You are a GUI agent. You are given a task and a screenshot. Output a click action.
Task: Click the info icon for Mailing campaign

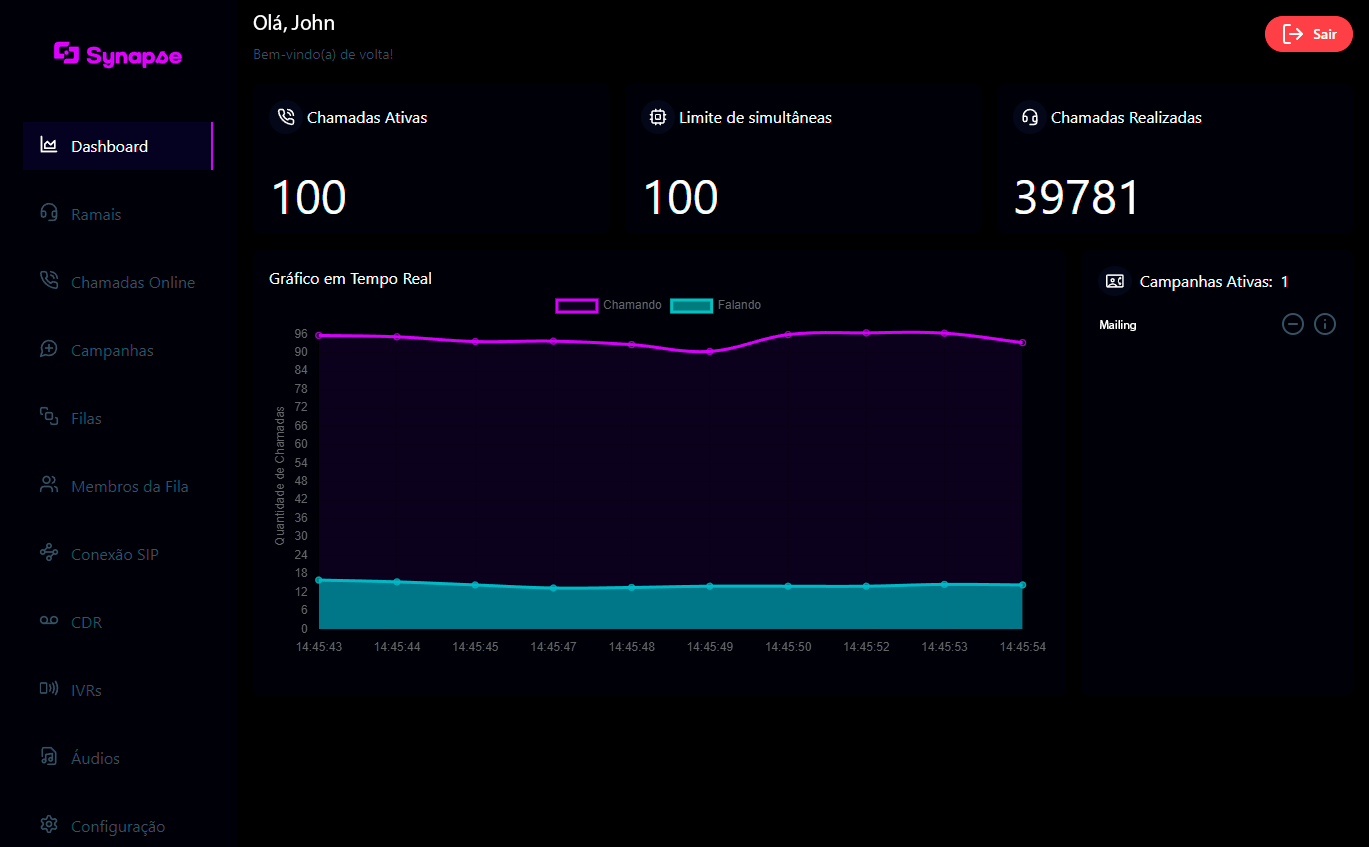1324,324
